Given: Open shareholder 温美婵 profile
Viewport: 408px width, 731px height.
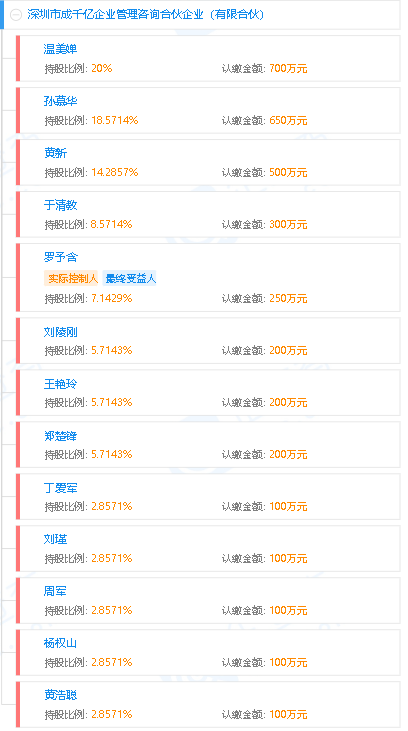Looking at the screenshot, I should tap(60, 48).
